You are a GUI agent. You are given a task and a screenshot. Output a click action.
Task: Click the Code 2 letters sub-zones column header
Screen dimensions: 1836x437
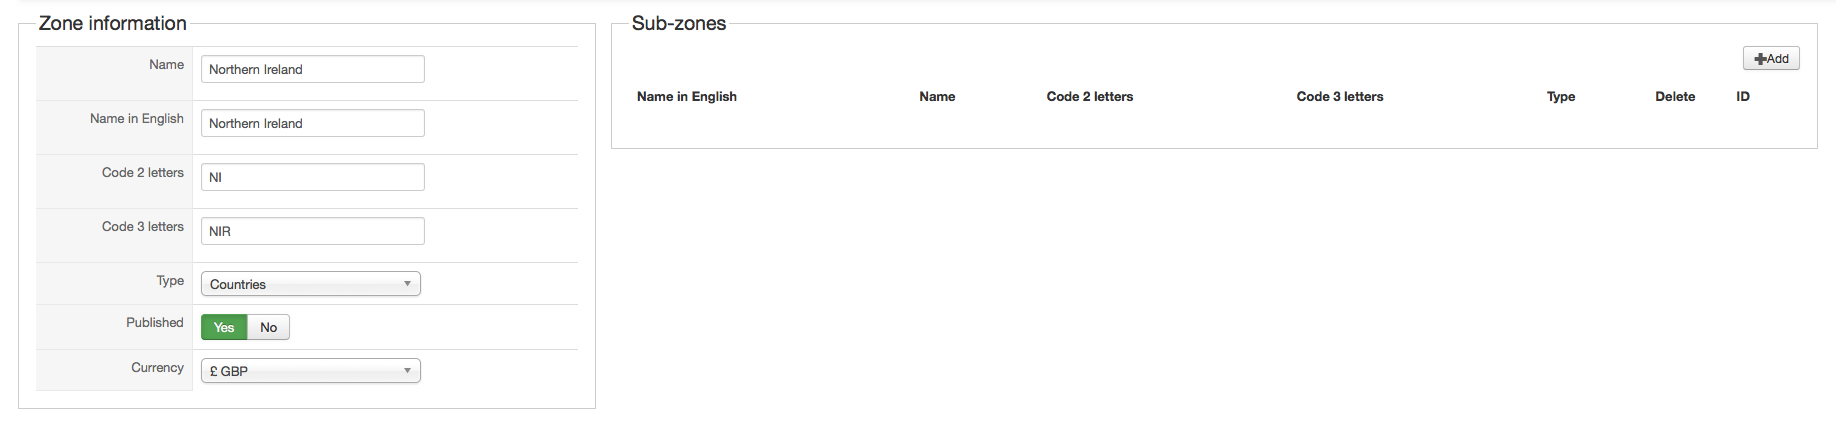pyautogui.click(x=1089, y=97)
